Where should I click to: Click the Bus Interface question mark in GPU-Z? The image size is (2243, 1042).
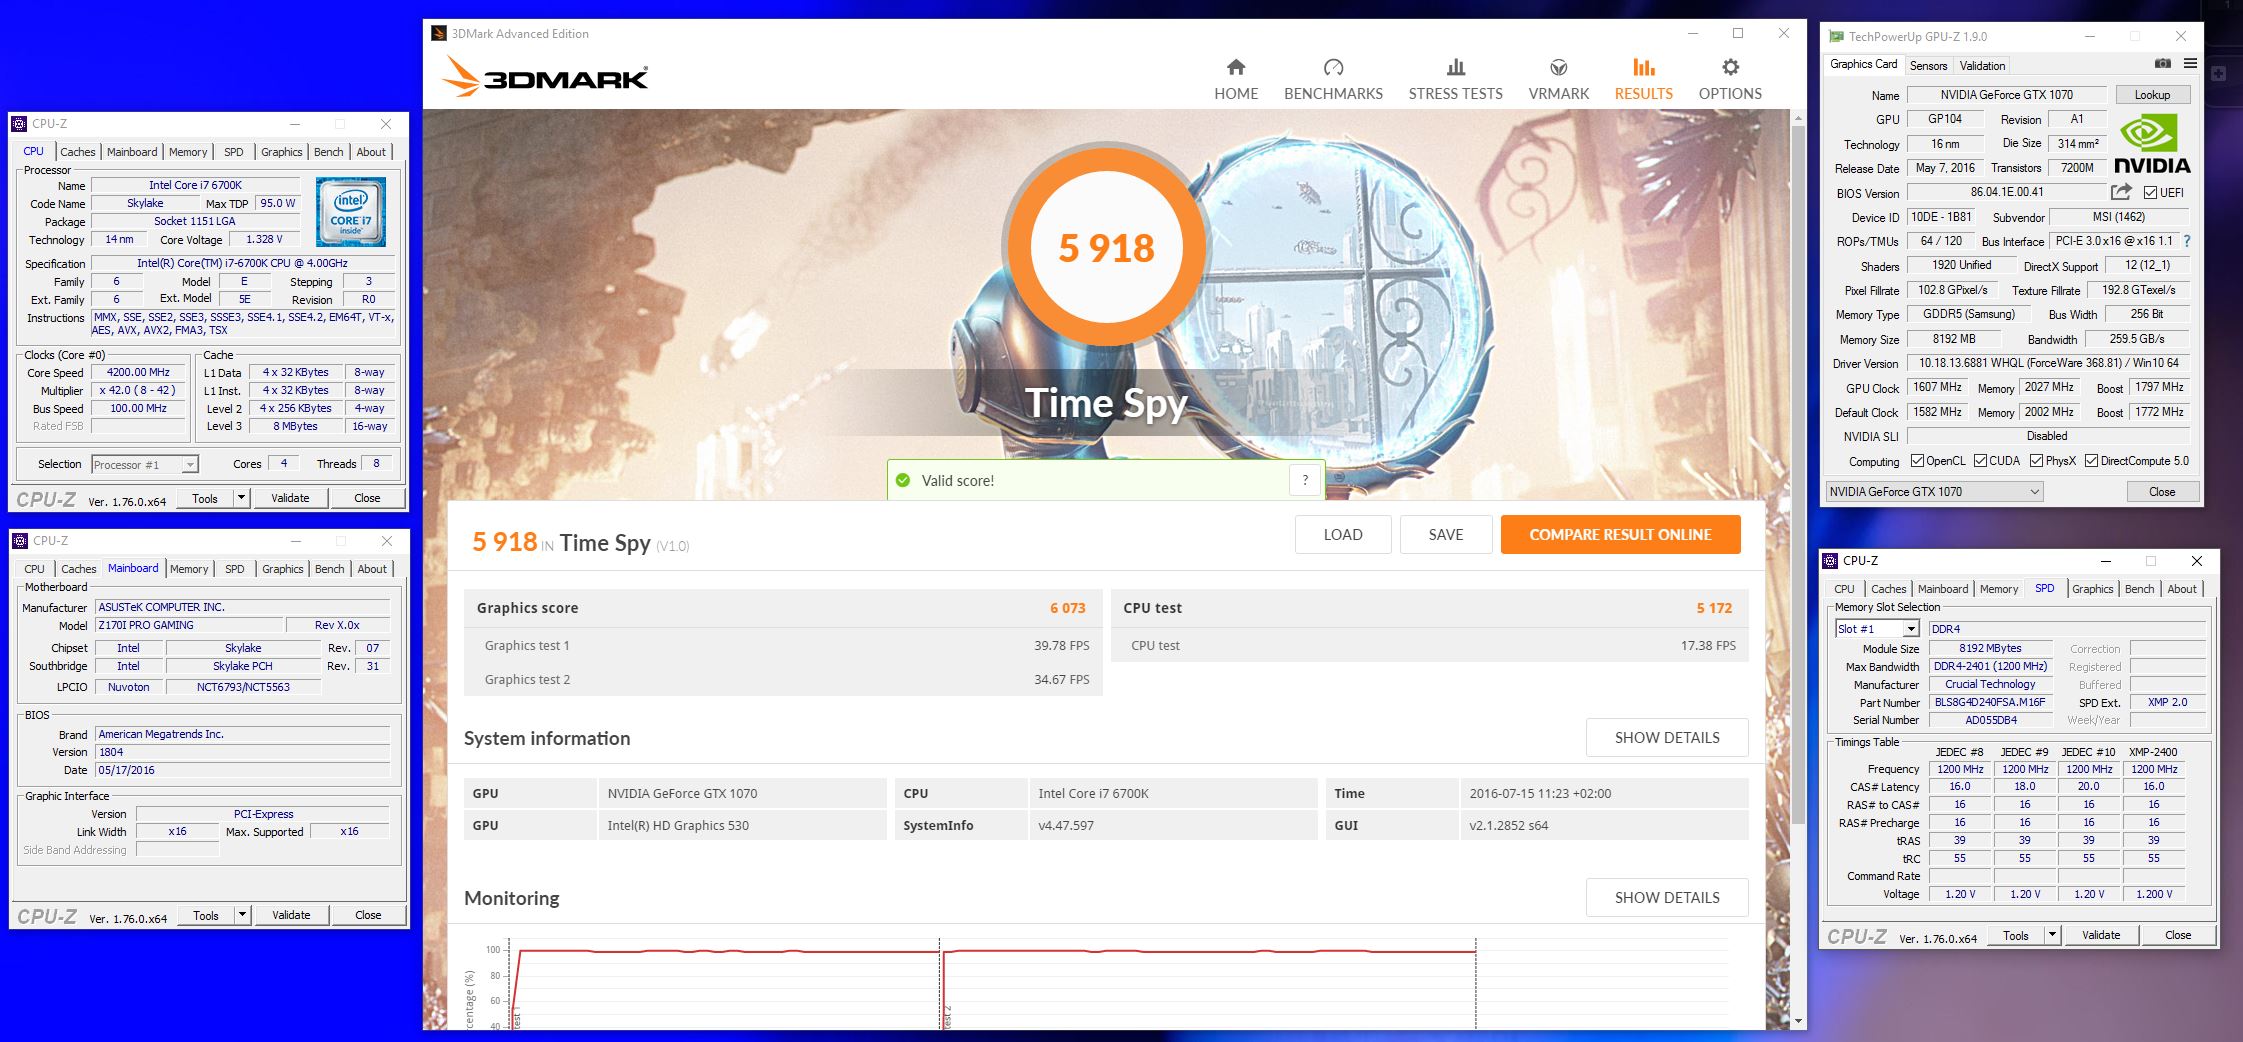[2187, 241]
